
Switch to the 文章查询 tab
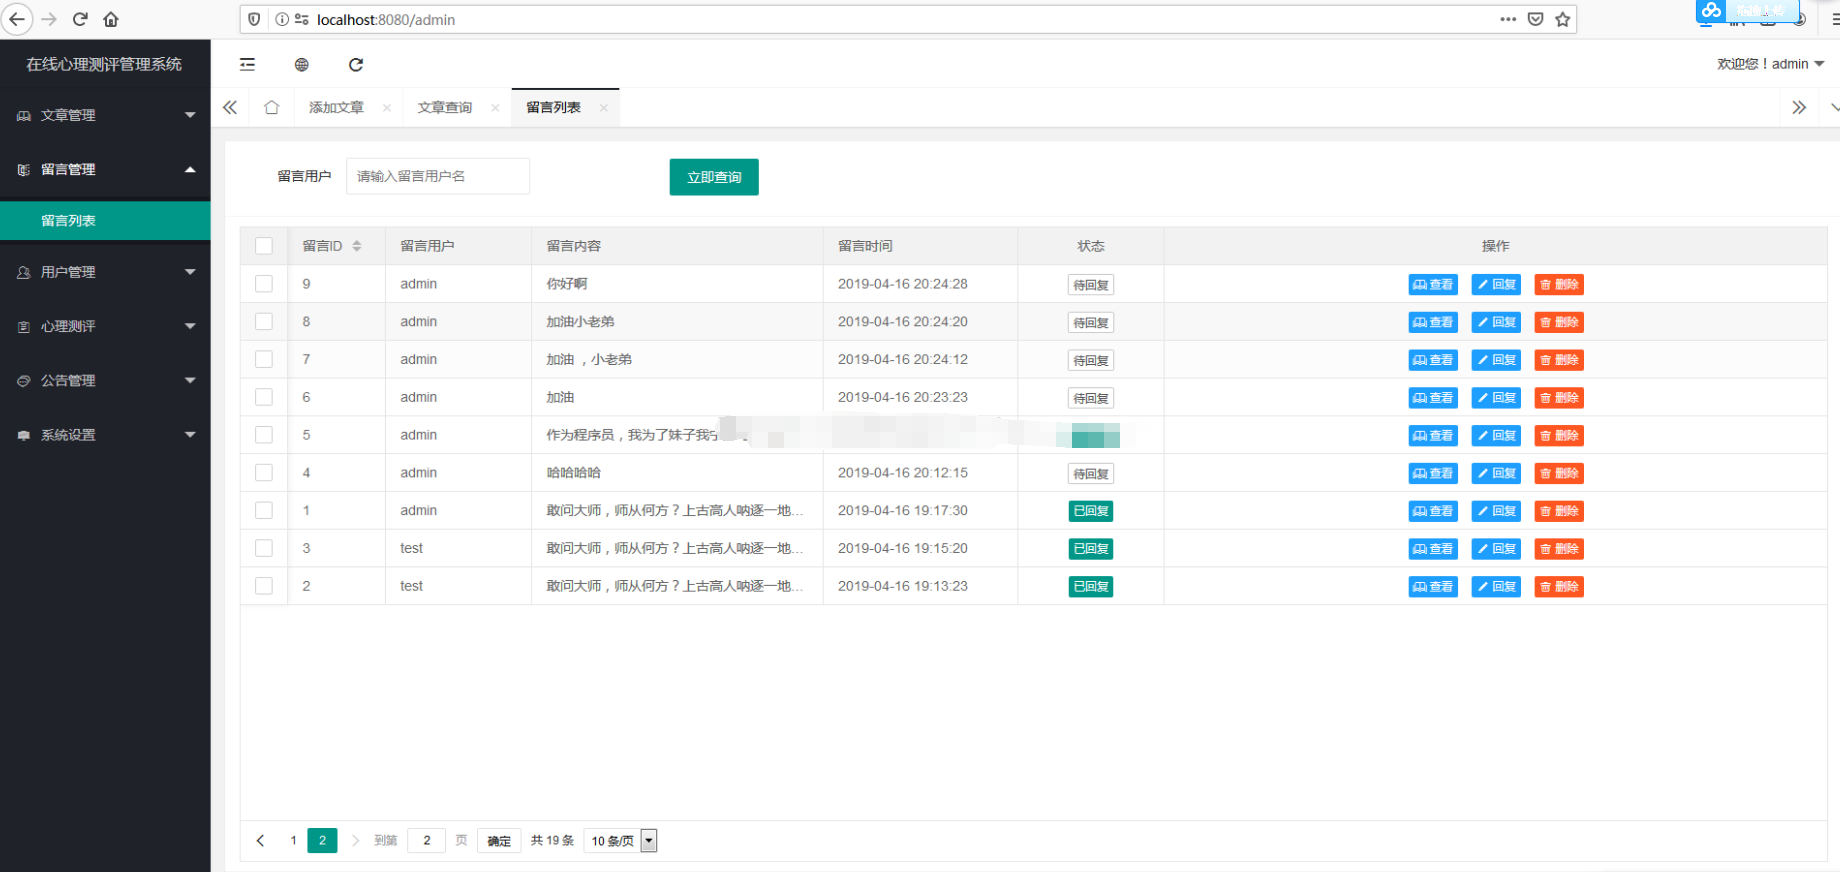coord(444,108)
